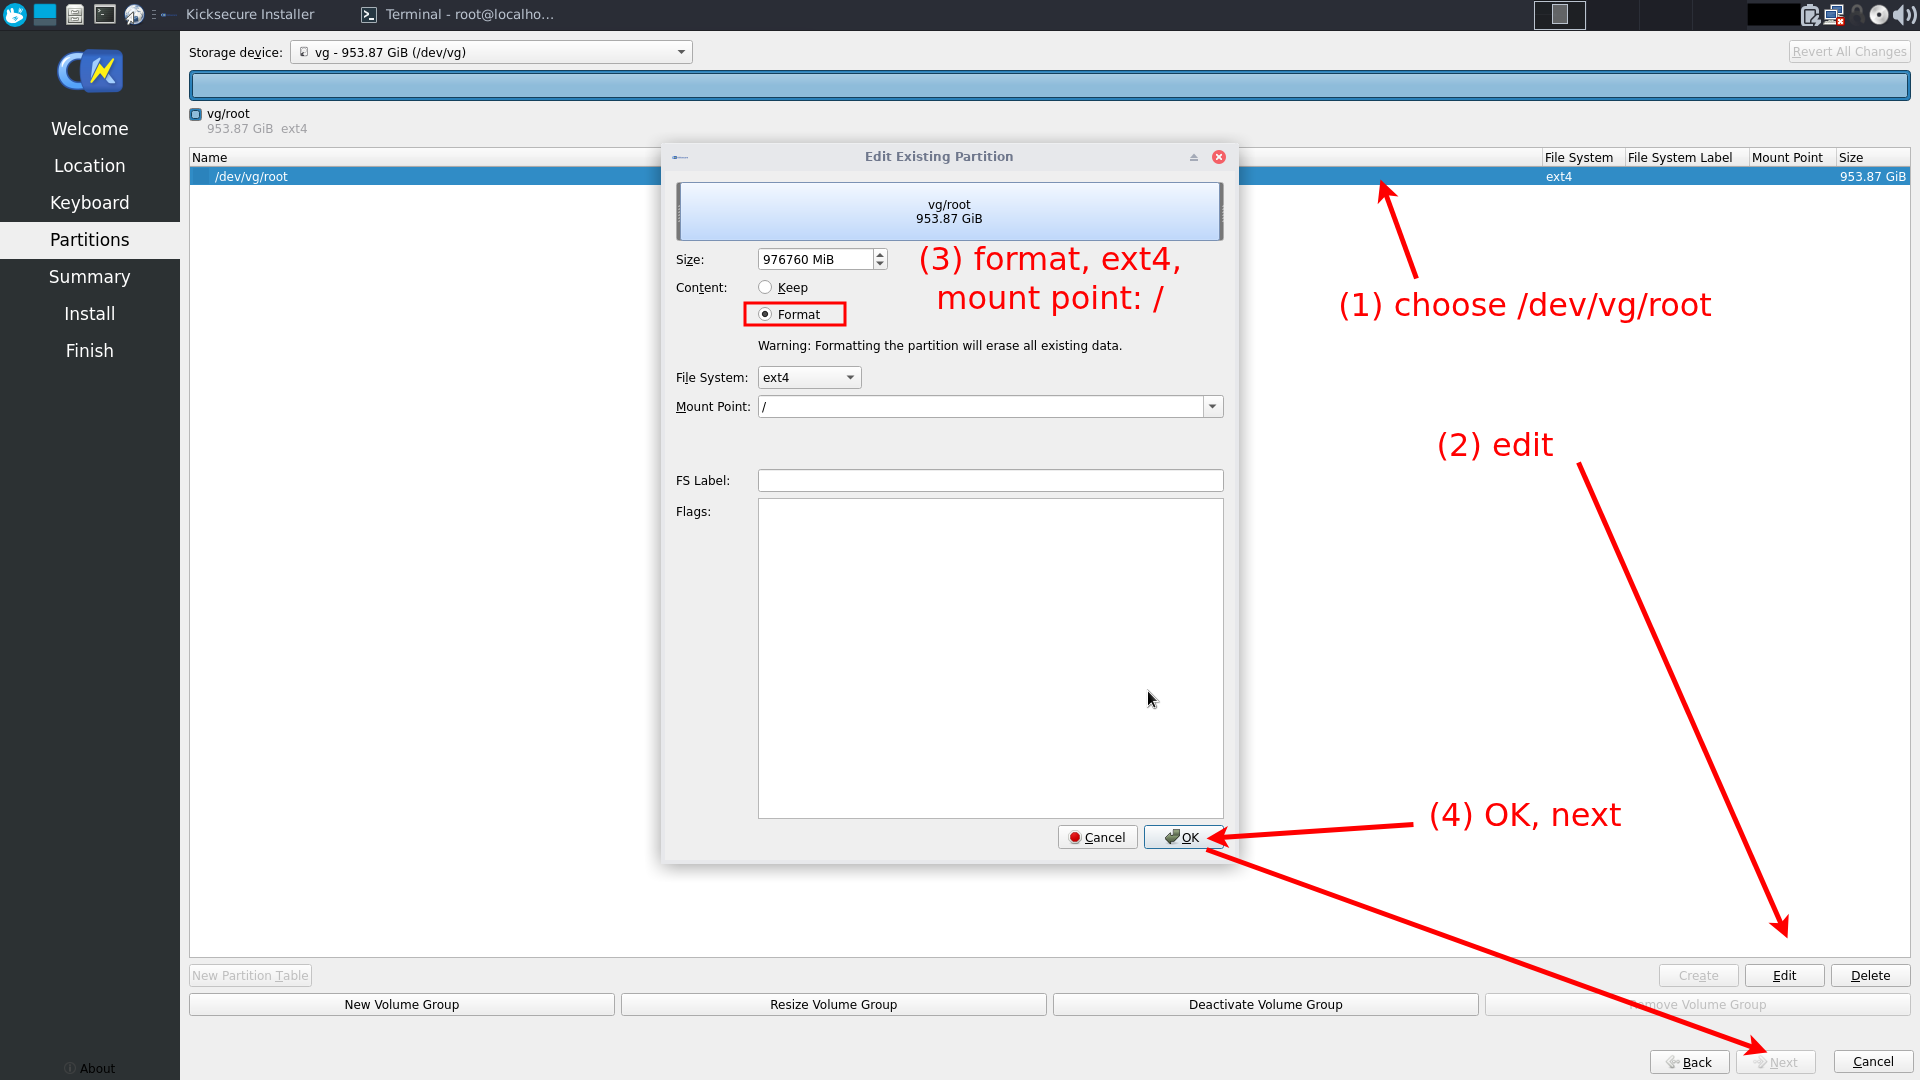Screen dimensions: 1920x1080
Task: Expand the Mount Point dropdown arrow
Action: [1212, 406]
